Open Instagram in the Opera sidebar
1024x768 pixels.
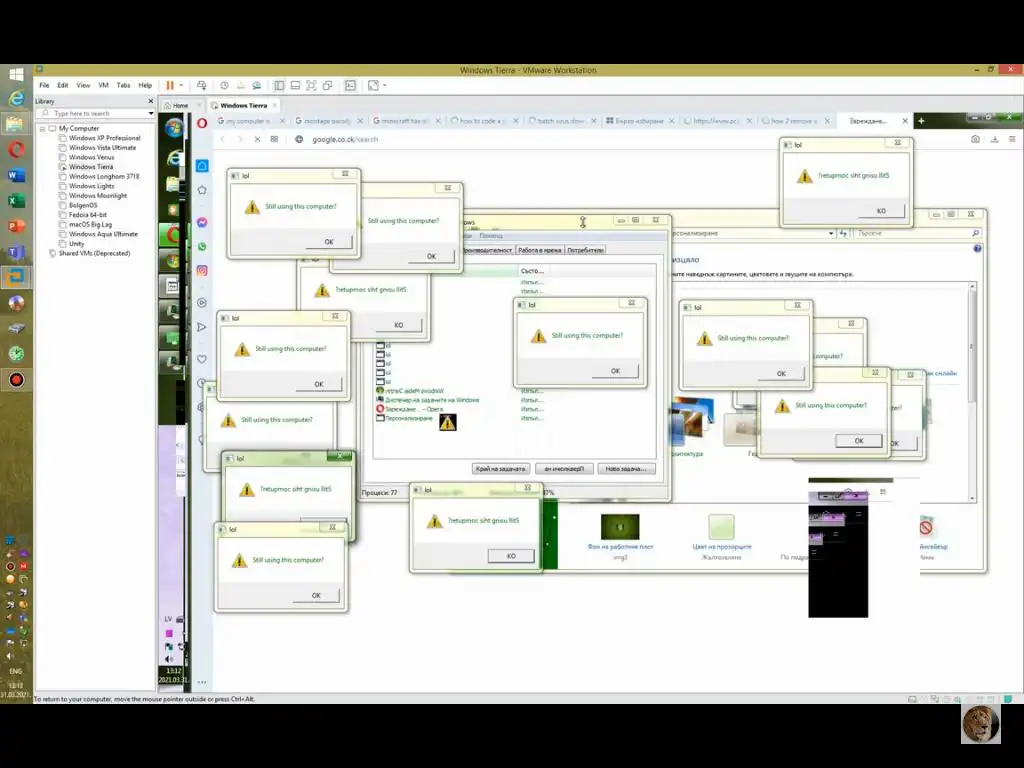(x=202, y=270)
